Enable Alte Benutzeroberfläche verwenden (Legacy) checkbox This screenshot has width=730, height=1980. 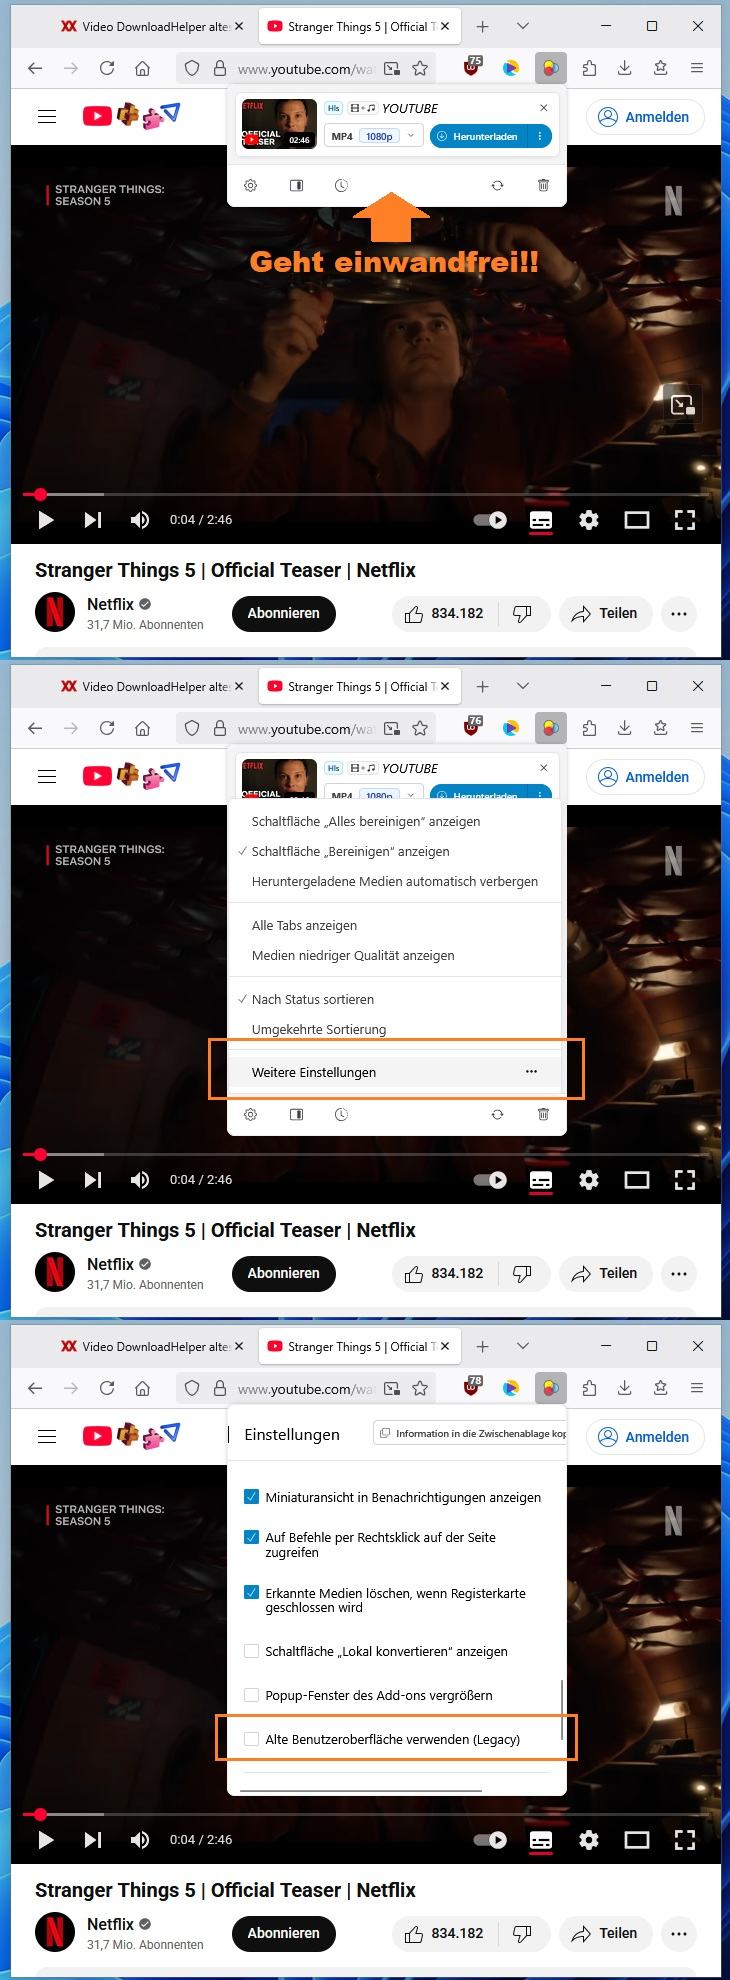tap(252, 1739)
